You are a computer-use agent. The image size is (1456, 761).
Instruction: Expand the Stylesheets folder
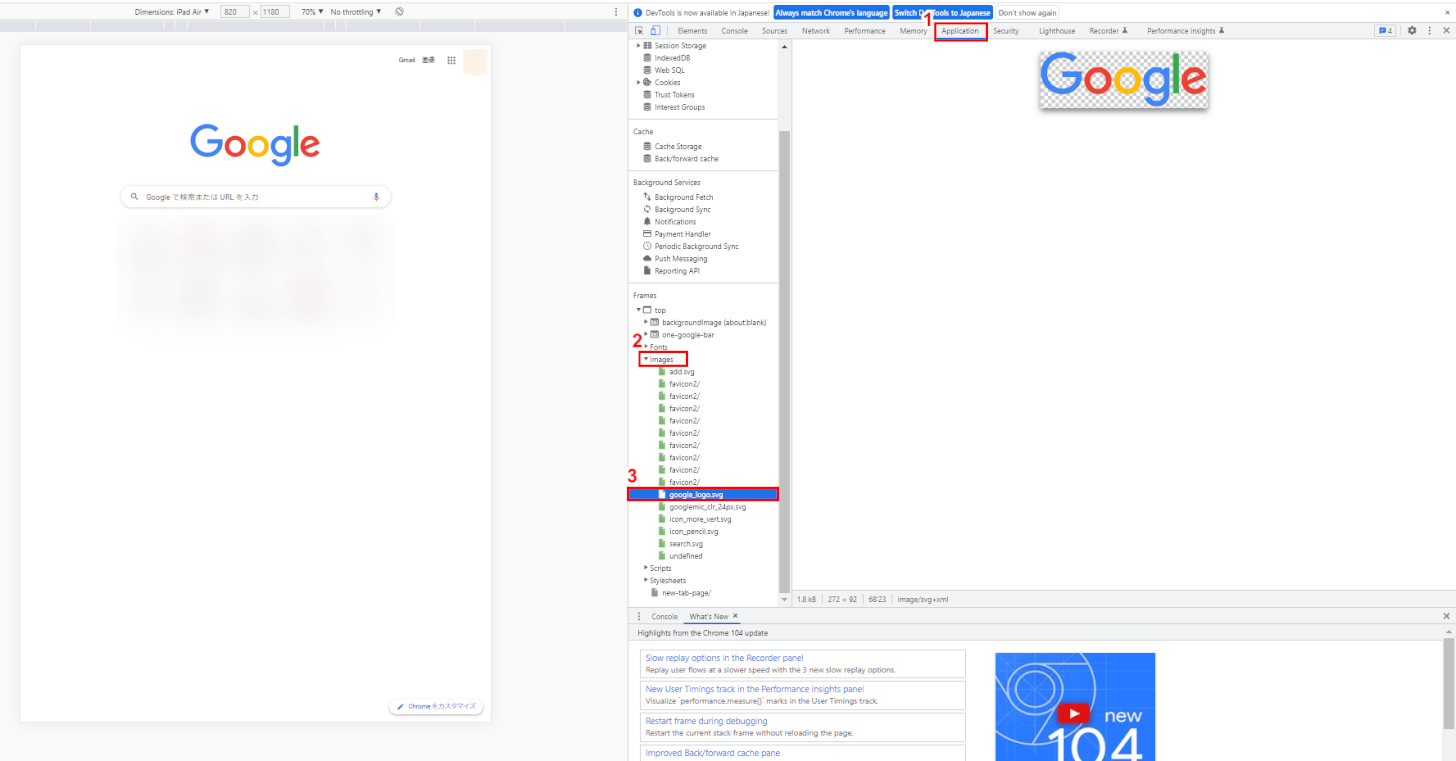[646, 580]
